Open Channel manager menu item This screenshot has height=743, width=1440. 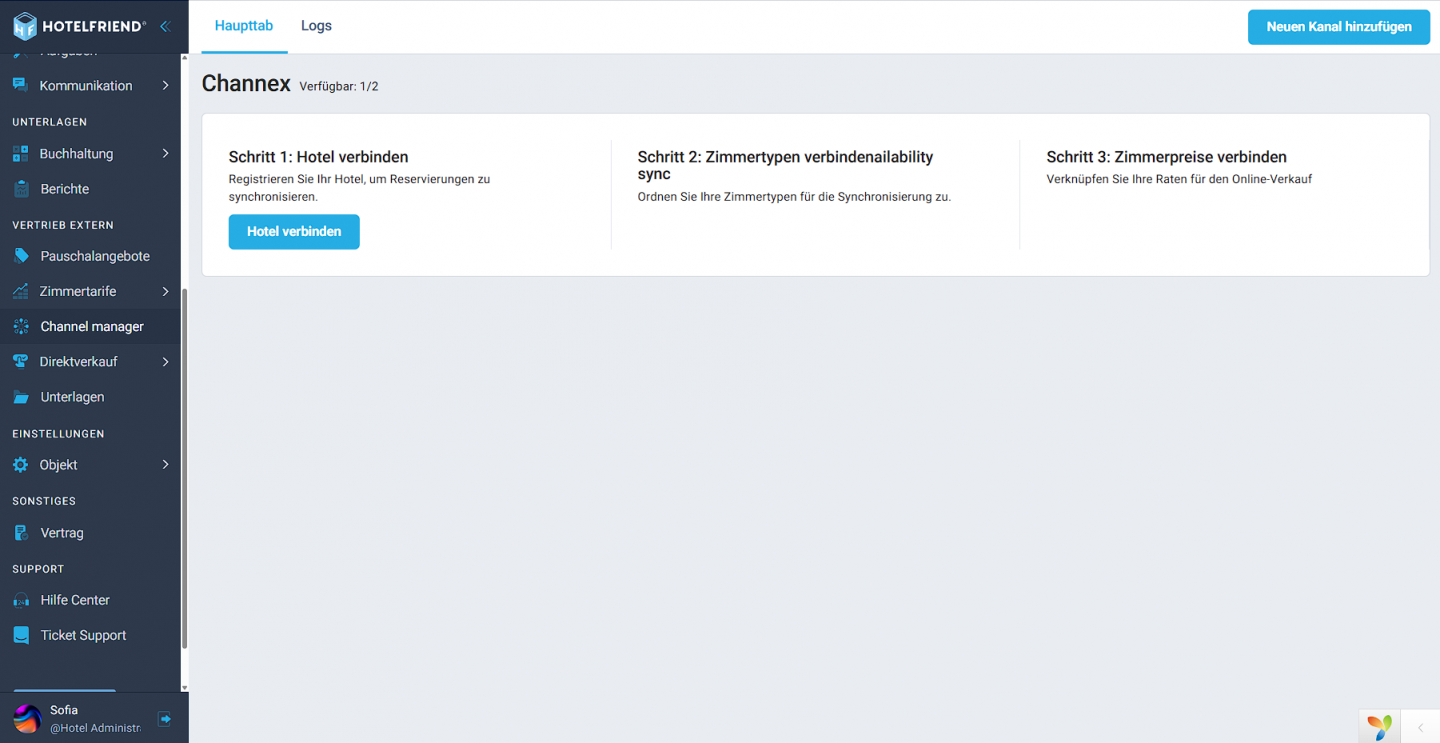[x=90, y=326]
